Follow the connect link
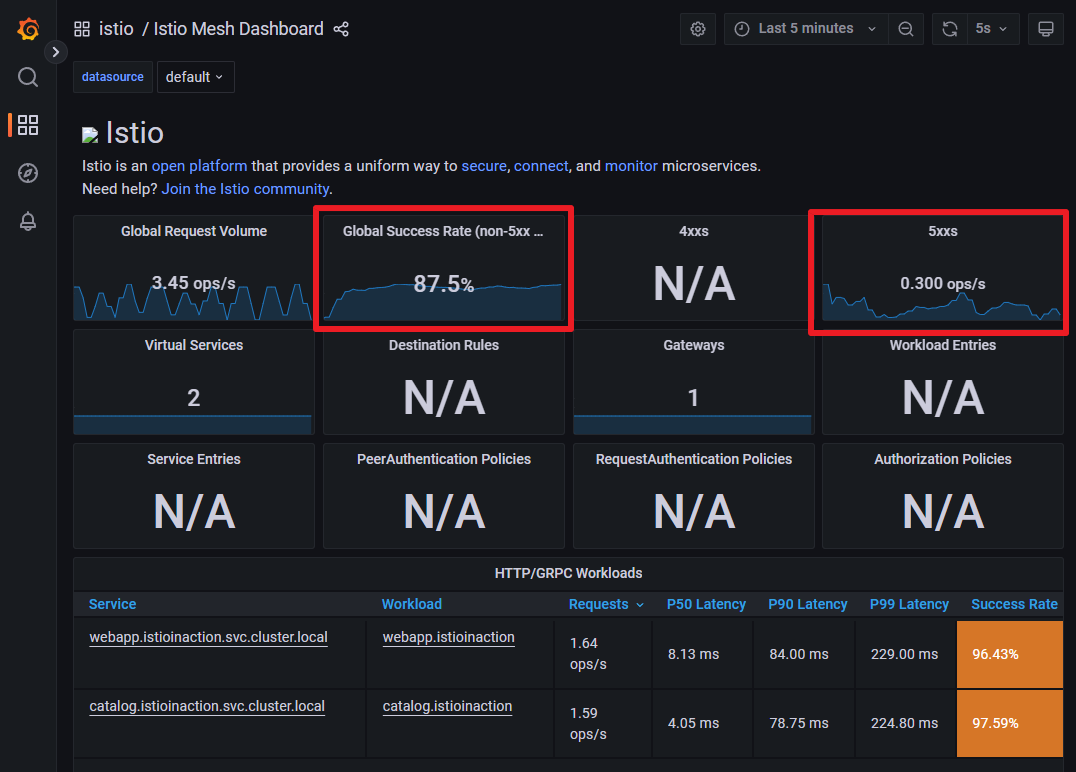Screen dimensions: 1076x772 (541, 166)
